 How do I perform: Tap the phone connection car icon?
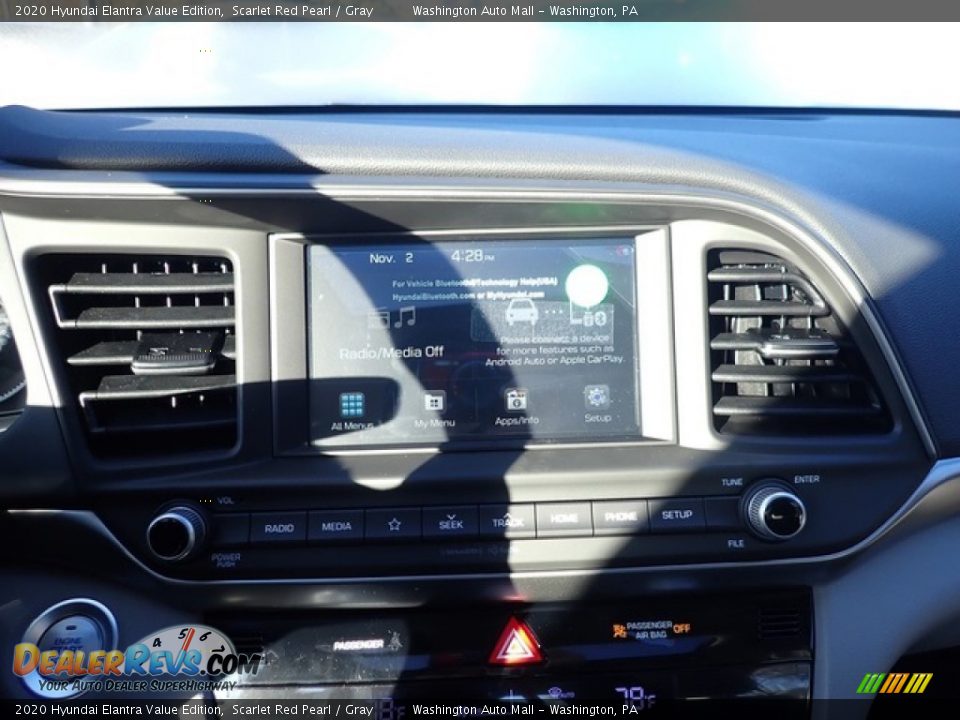point(522,312)
